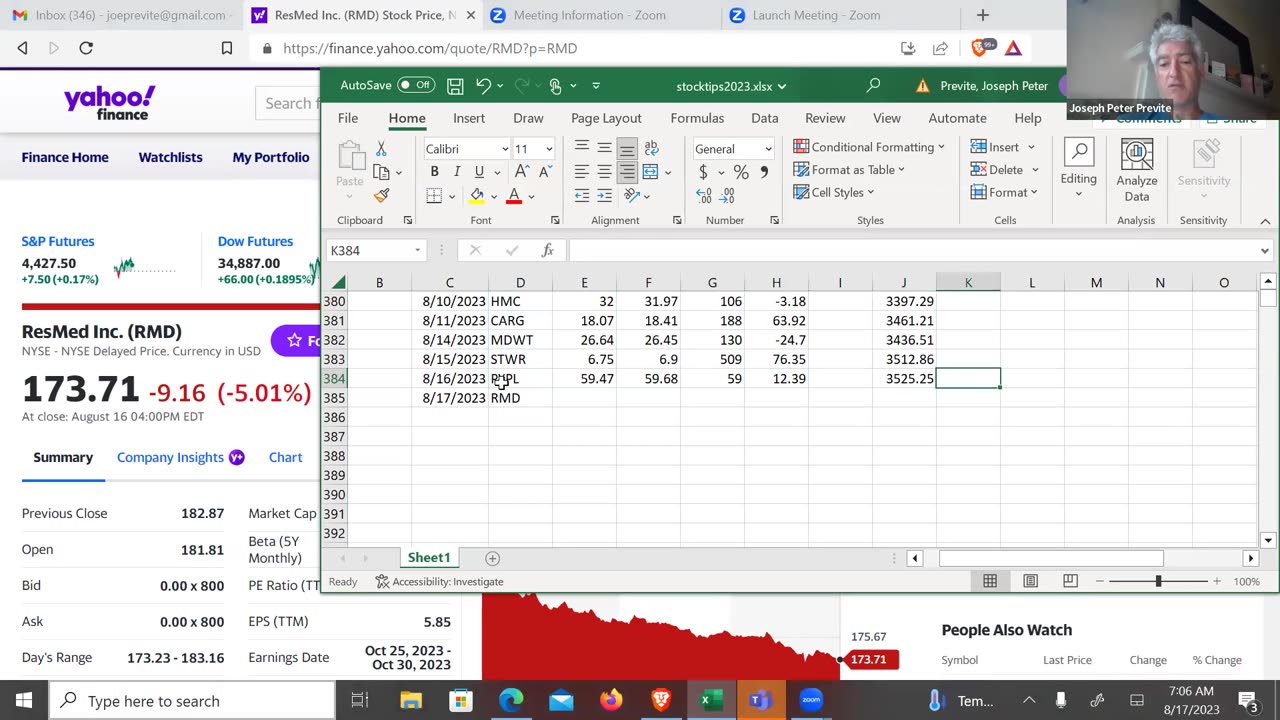Increase decimal places
The image size is (1280, 720).
[703, 196]
